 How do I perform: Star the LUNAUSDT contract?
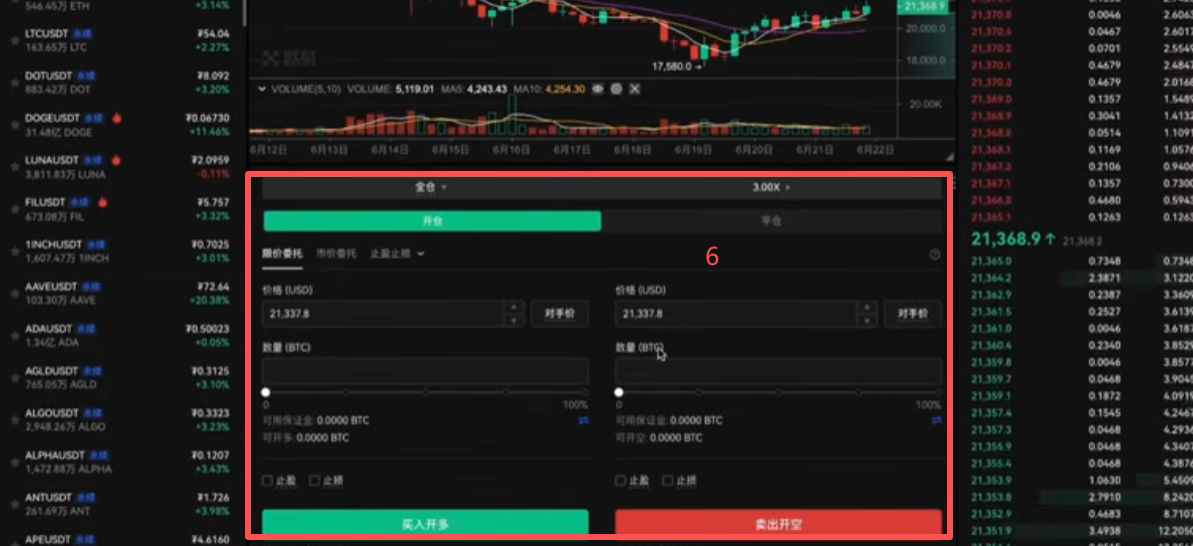coord(14,167)
